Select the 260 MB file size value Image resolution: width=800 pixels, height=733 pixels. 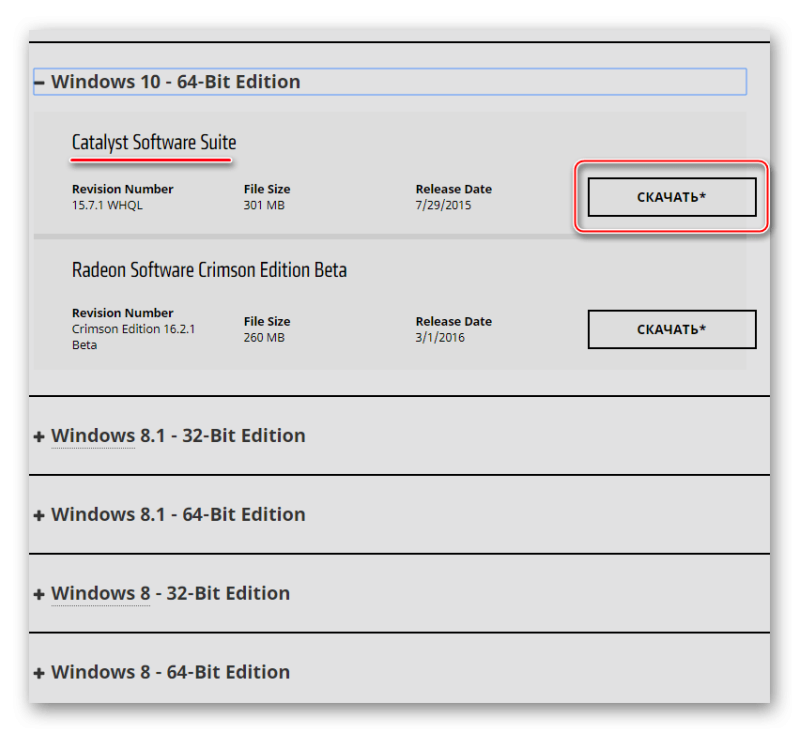point(264,338)
